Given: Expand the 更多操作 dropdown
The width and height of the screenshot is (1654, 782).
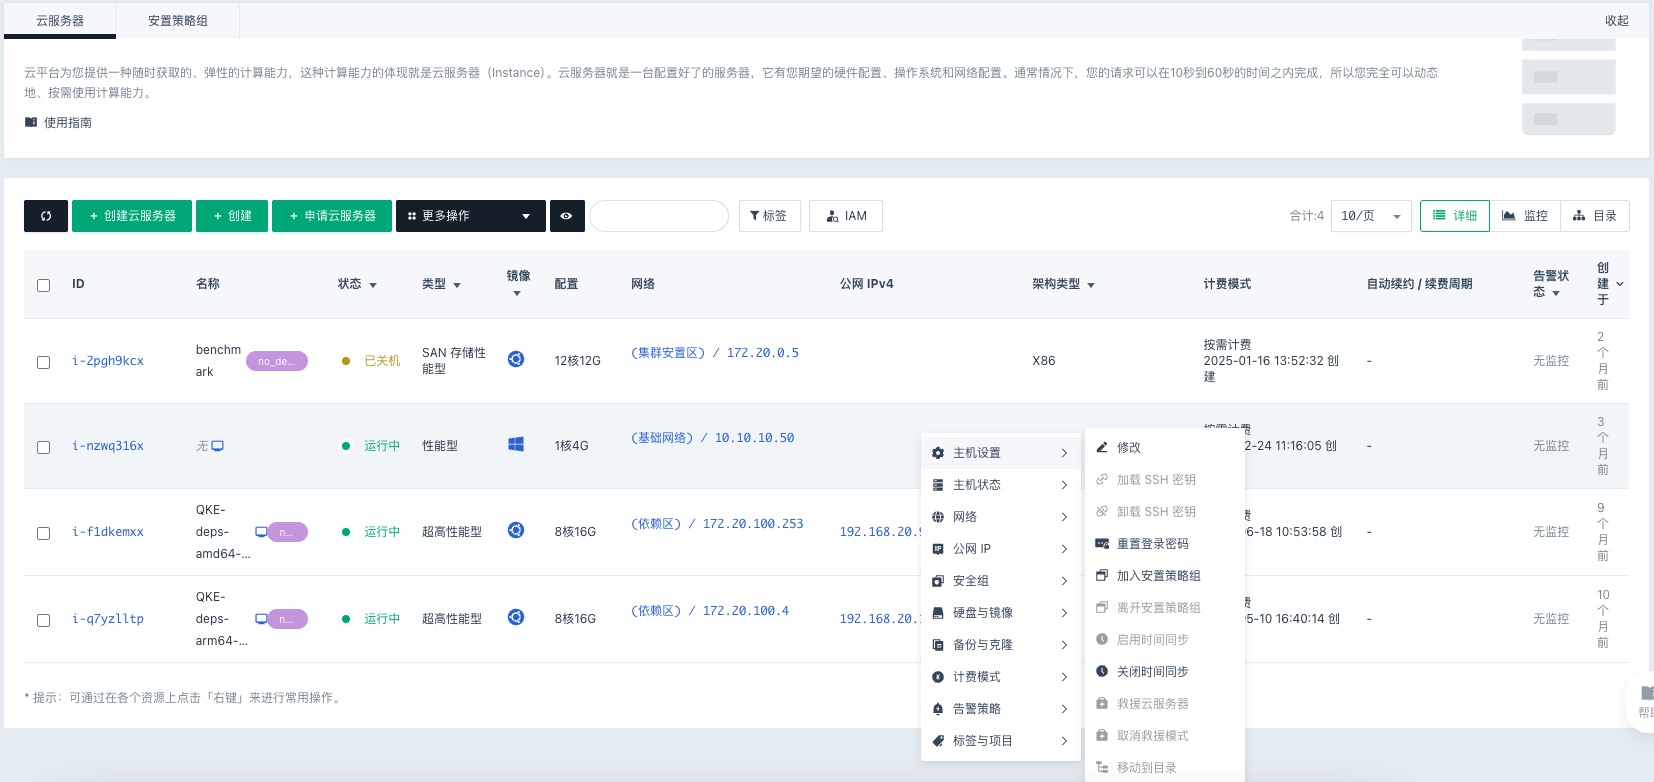Looking at the screenshot, I should tap(470, 216).
